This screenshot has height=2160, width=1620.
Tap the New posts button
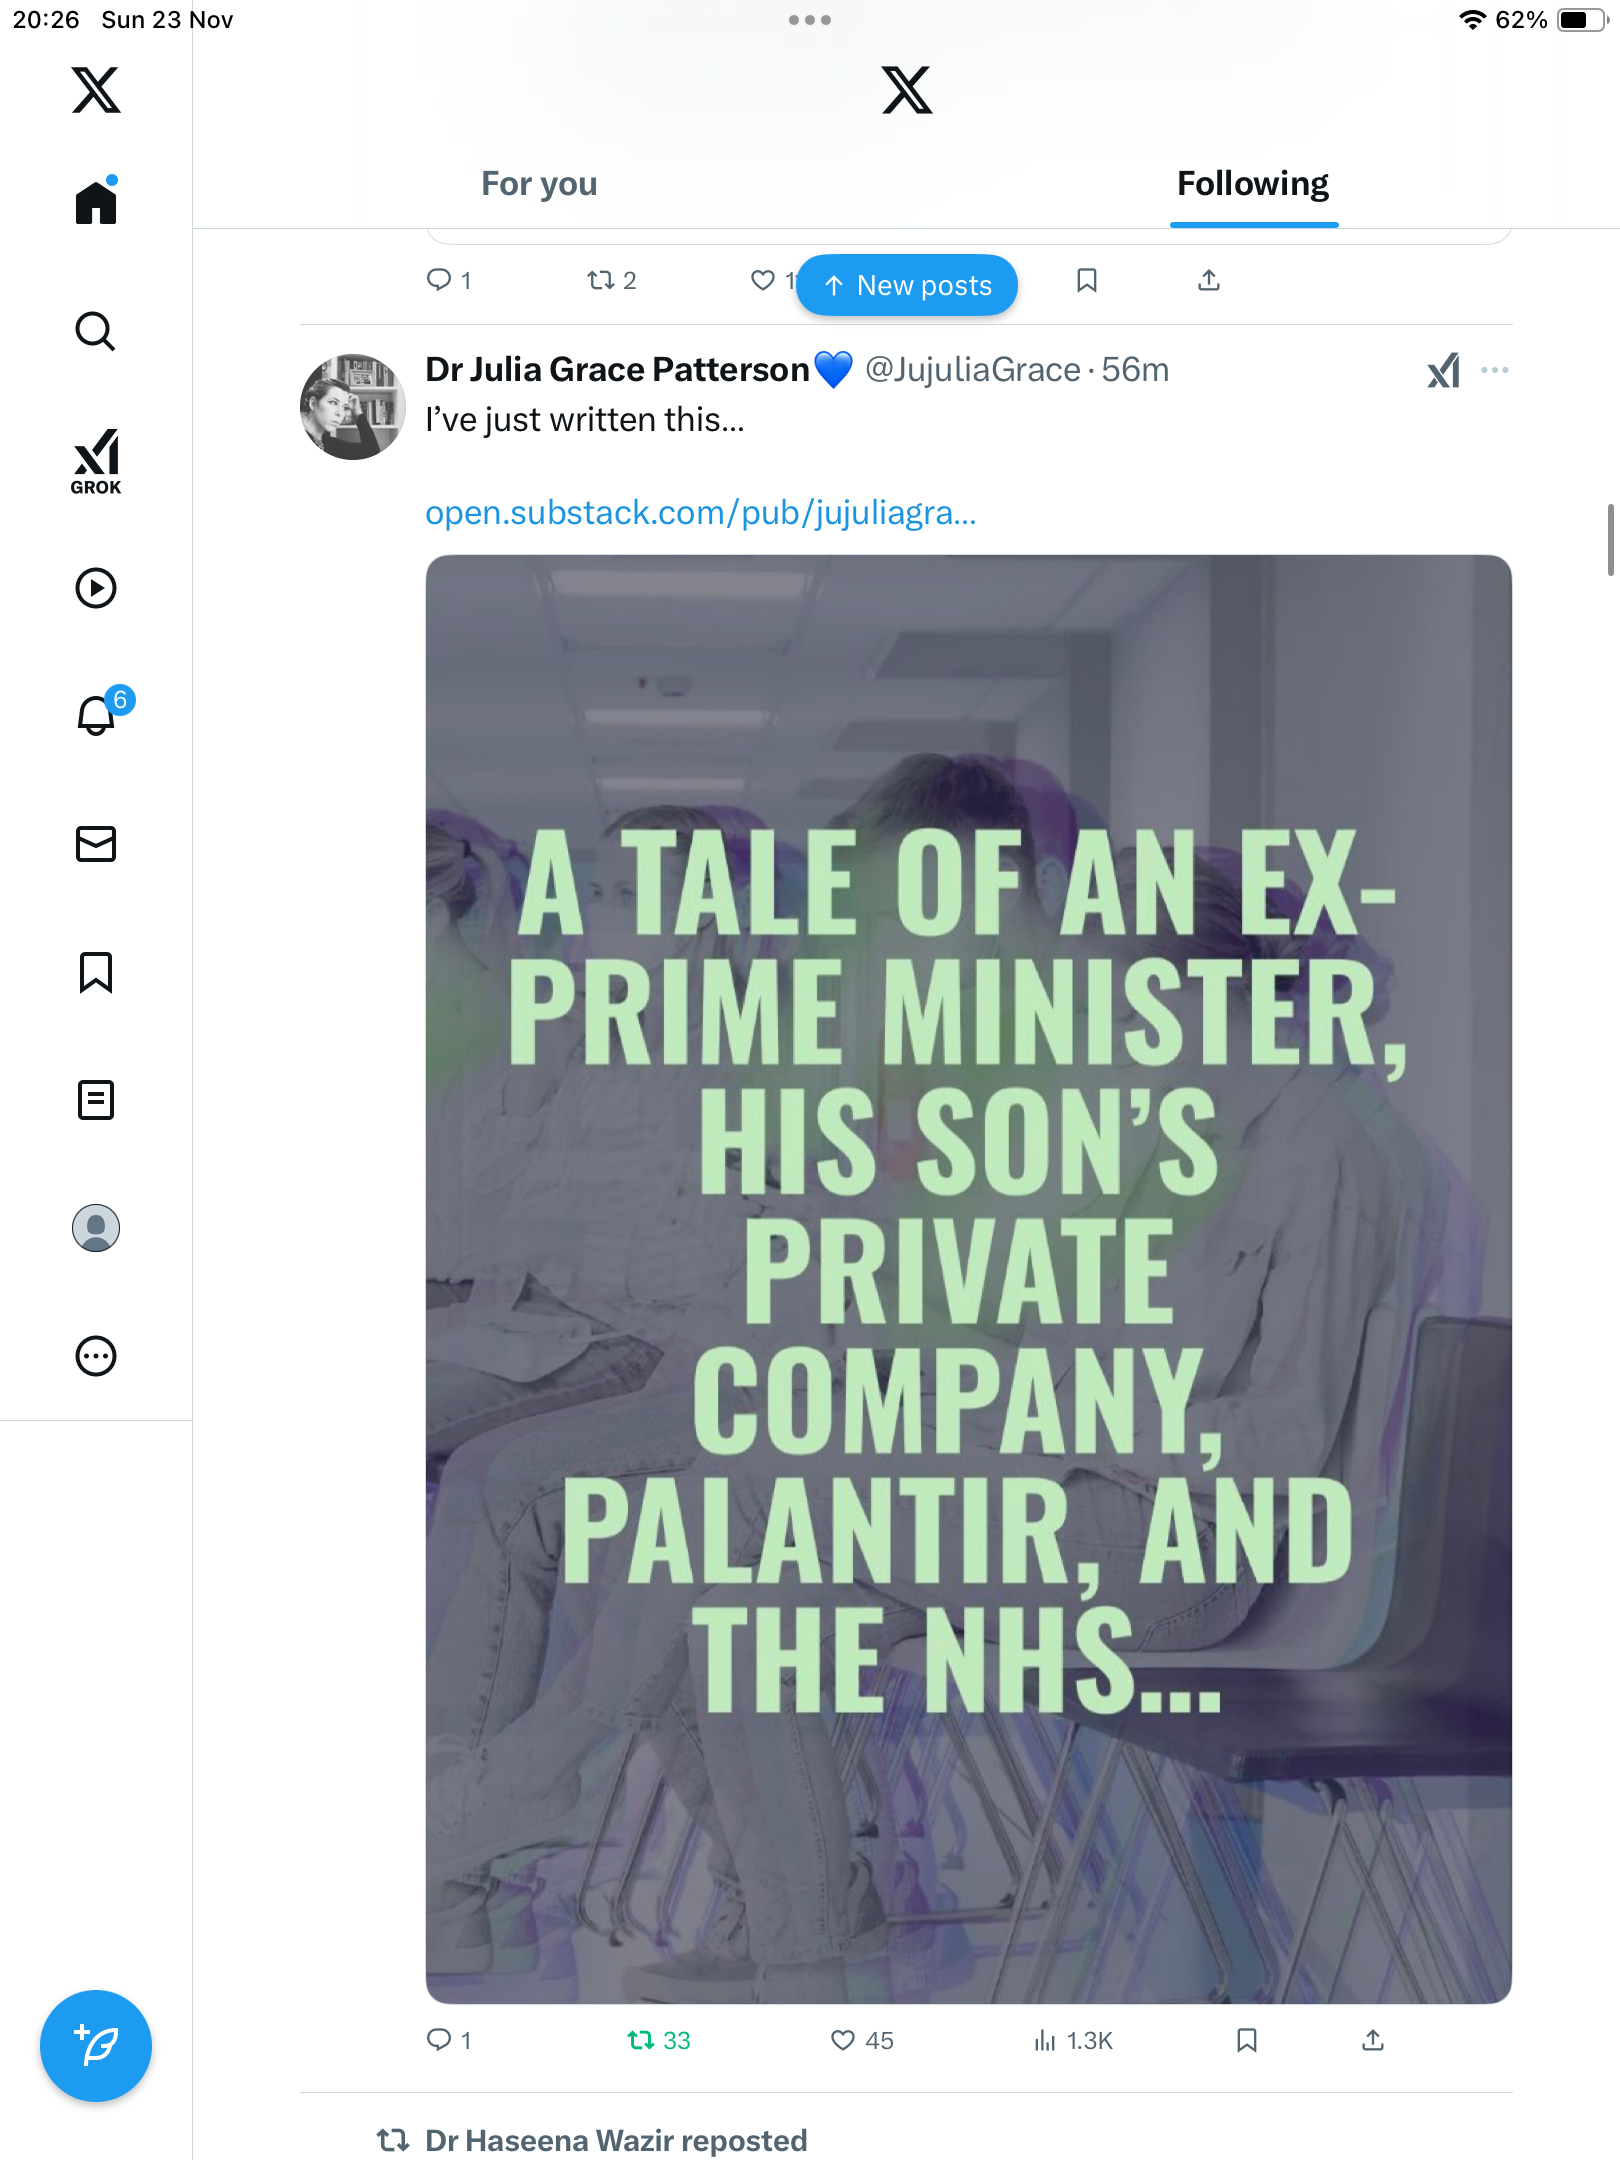907,286
